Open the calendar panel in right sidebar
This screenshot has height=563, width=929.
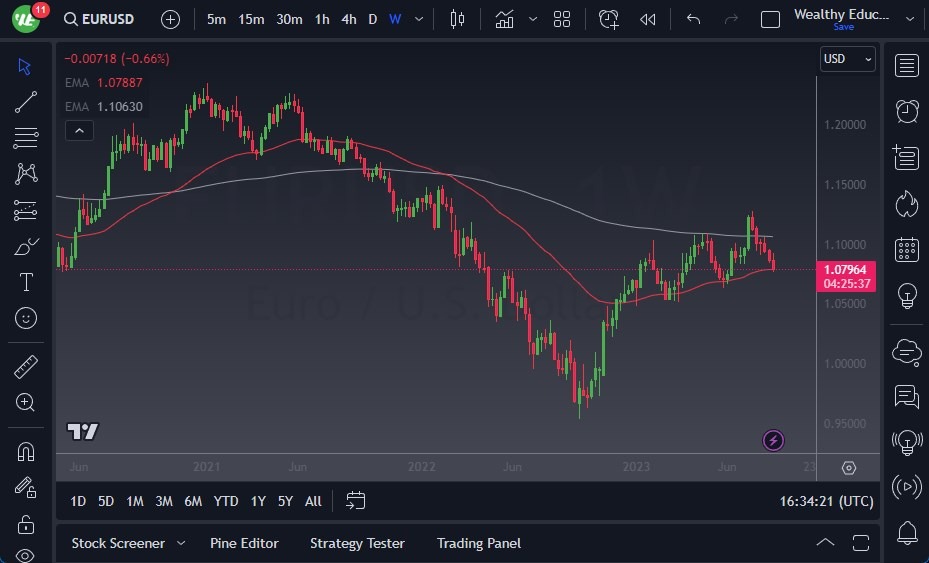click(x=907, y=249)
